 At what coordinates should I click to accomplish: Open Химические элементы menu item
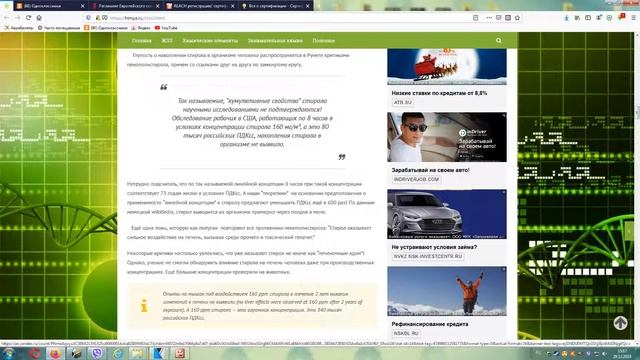210,41
